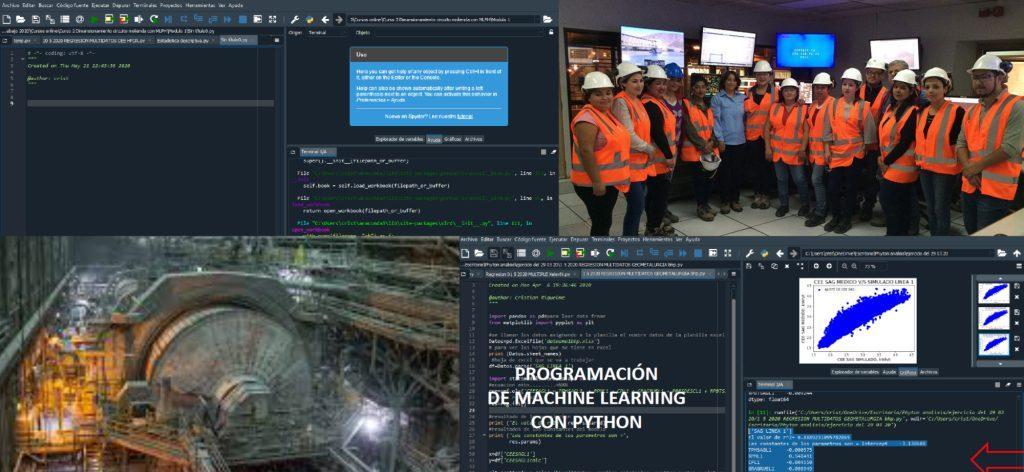Zoom in magnifier in Plots toolbar
The width and height of the screenshot is (1024, 472).
pos(854,266)
